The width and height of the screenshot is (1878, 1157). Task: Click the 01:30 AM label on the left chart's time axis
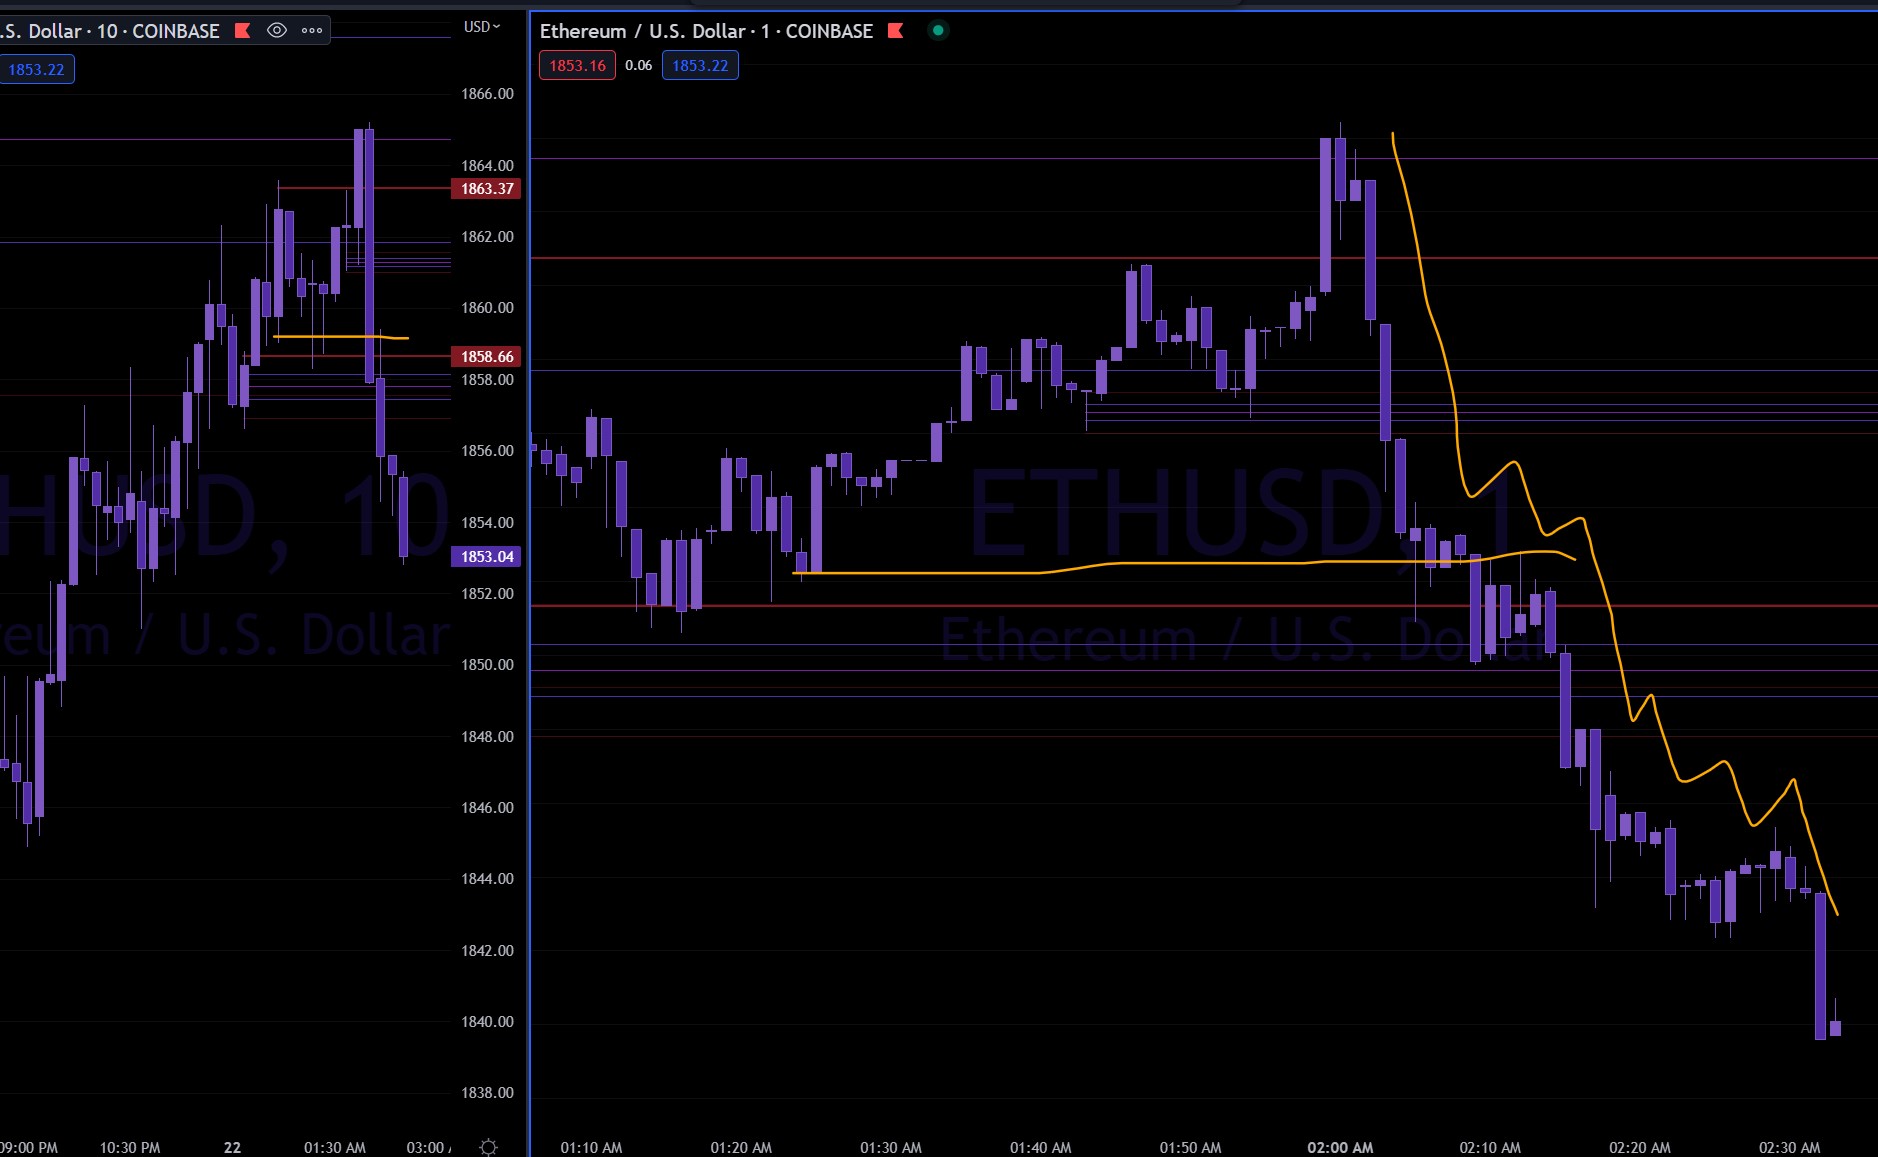coord(335,1148)
